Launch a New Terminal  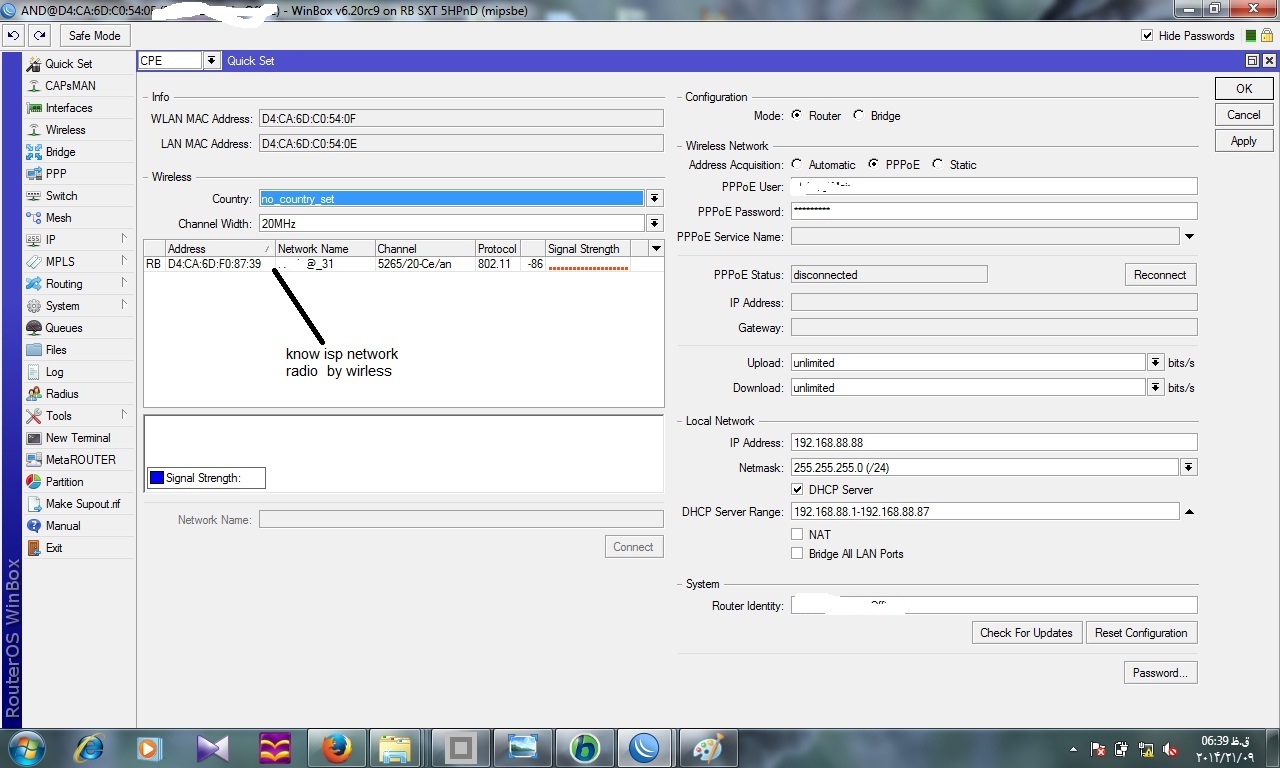[78, 438]
